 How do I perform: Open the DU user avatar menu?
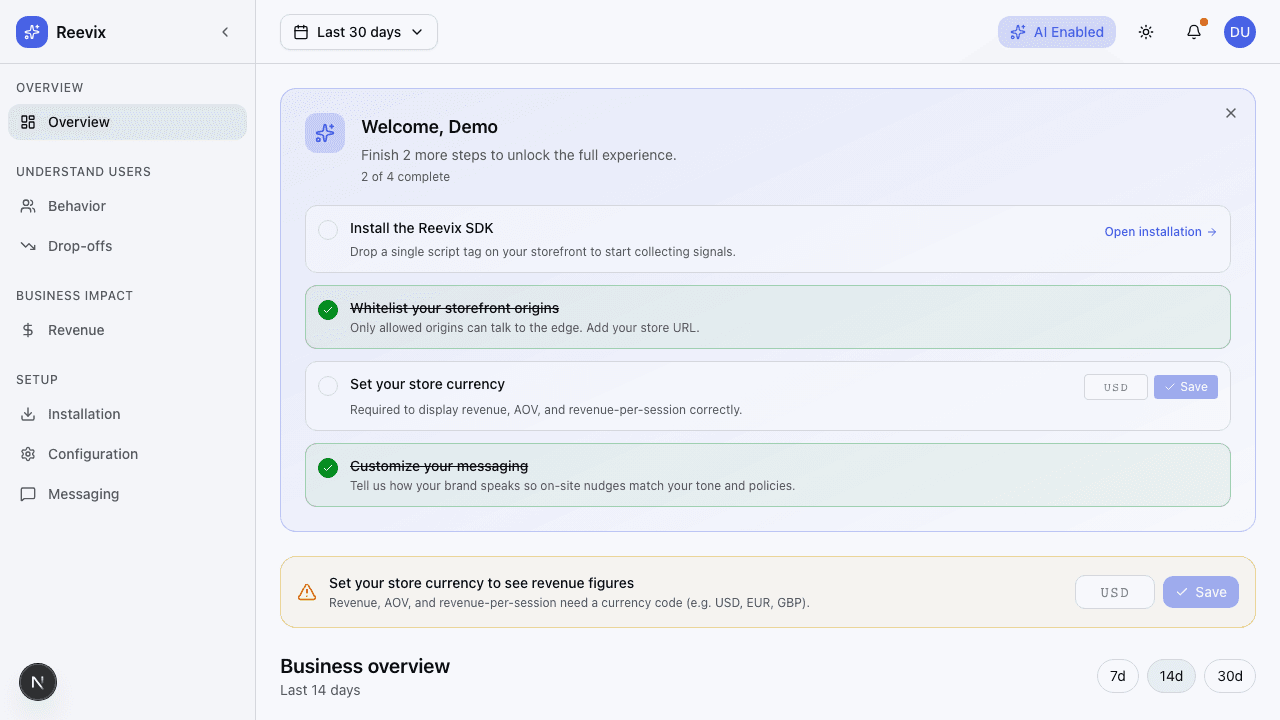click(1240, 32)
